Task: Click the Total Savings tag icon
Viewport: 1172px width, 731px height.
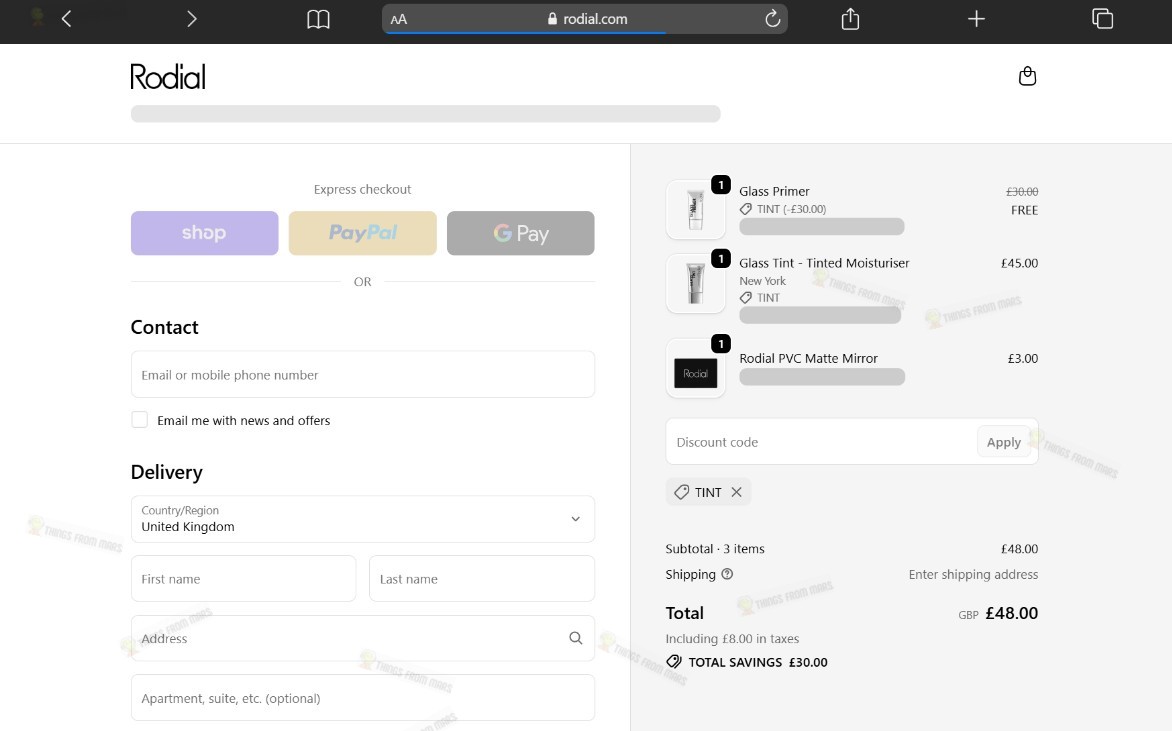Action: 674,661
